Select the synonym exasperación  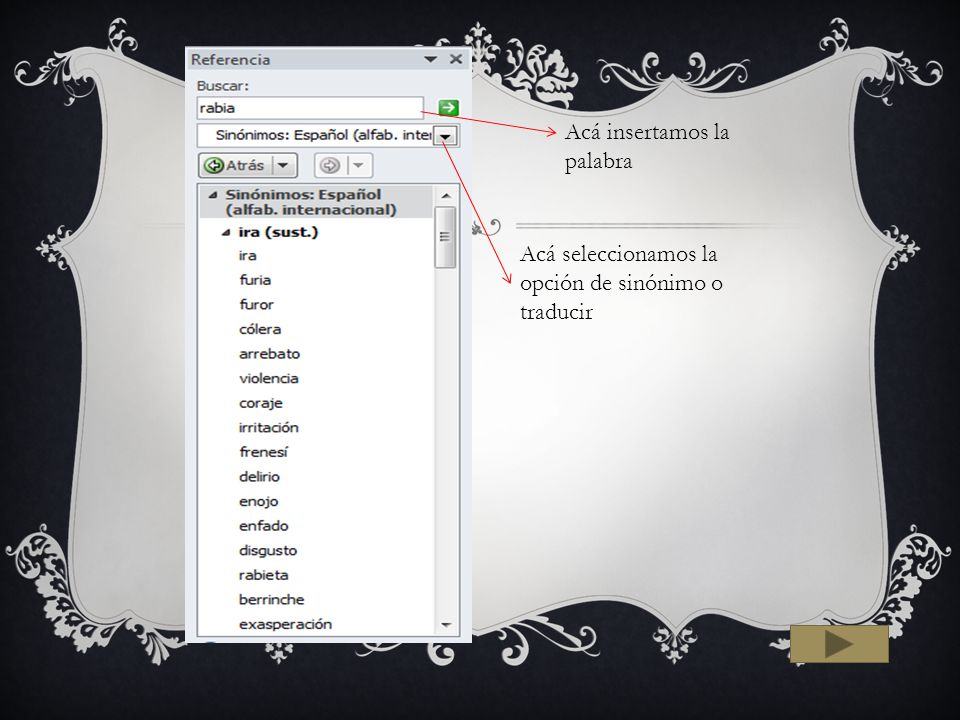pyautogui.click(x=285, y=624)
